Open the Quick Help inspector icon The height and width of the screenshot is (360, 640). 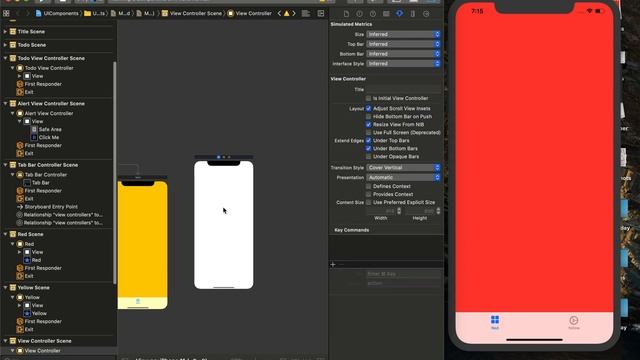(373, 13)
